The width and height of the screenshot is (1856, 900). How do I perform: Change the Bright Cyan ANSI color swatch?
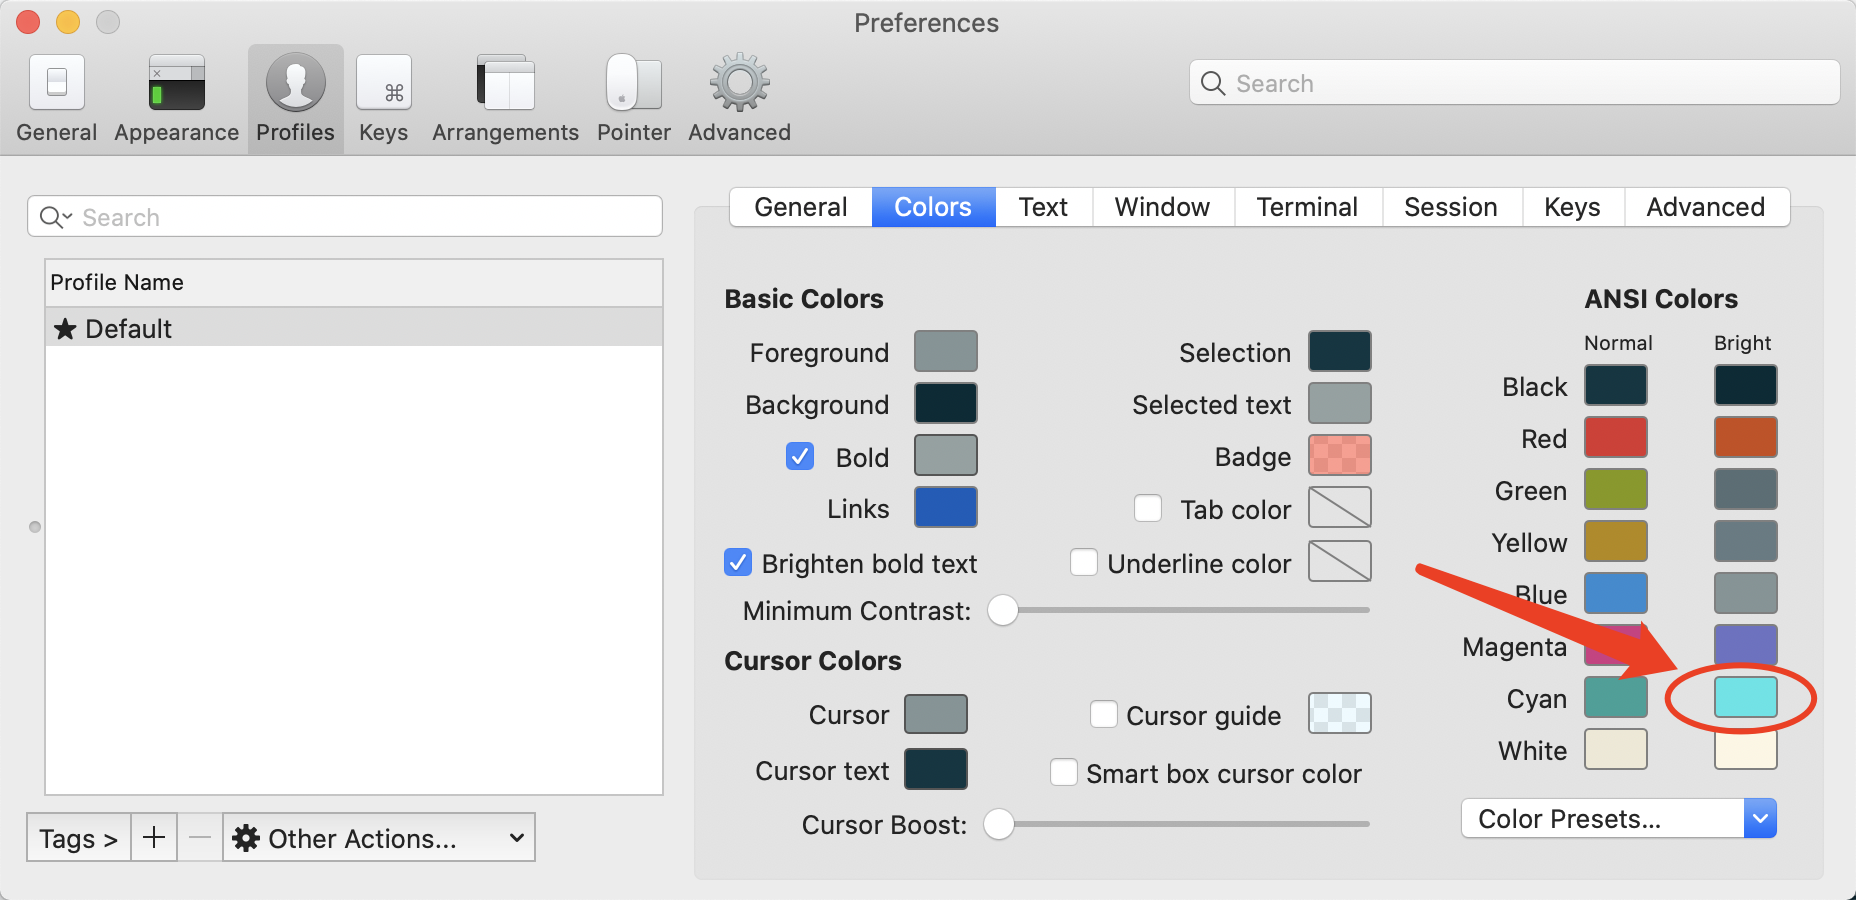pyautogui.click(x=1744, y=698)
